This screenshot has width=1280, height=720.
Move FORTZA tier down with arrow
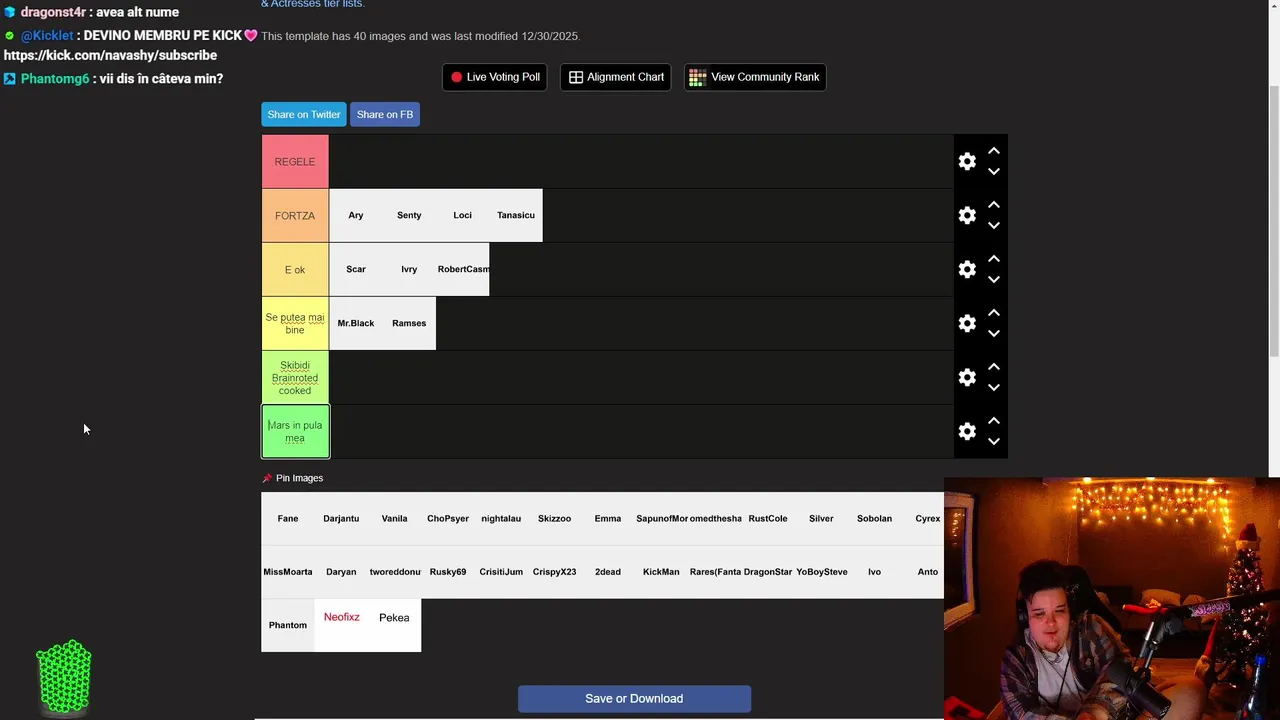tap(994, 226)
